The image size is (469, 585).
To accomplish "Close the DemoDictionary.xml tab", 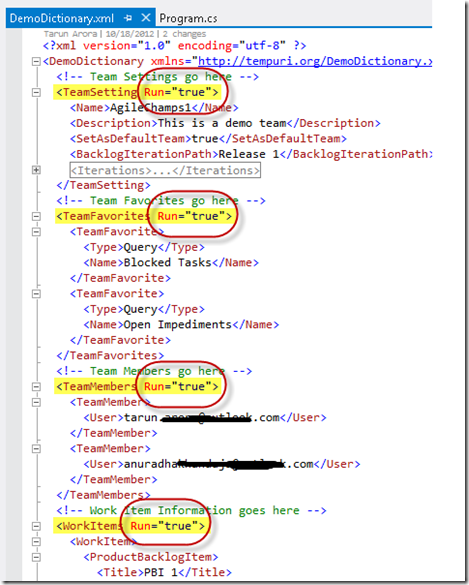I will [x=146, y=18].
